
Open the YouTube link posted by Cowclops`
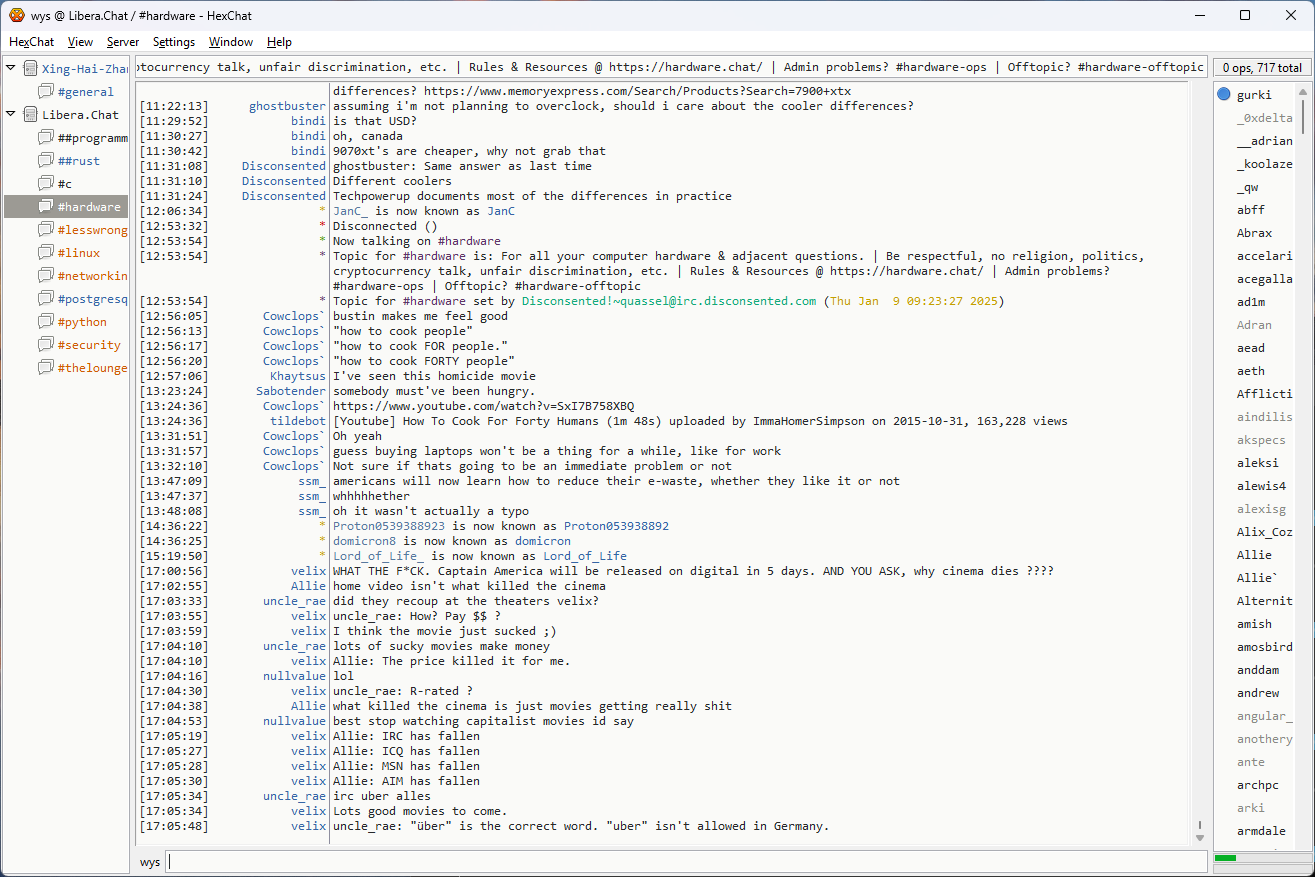tap(483, 406)
